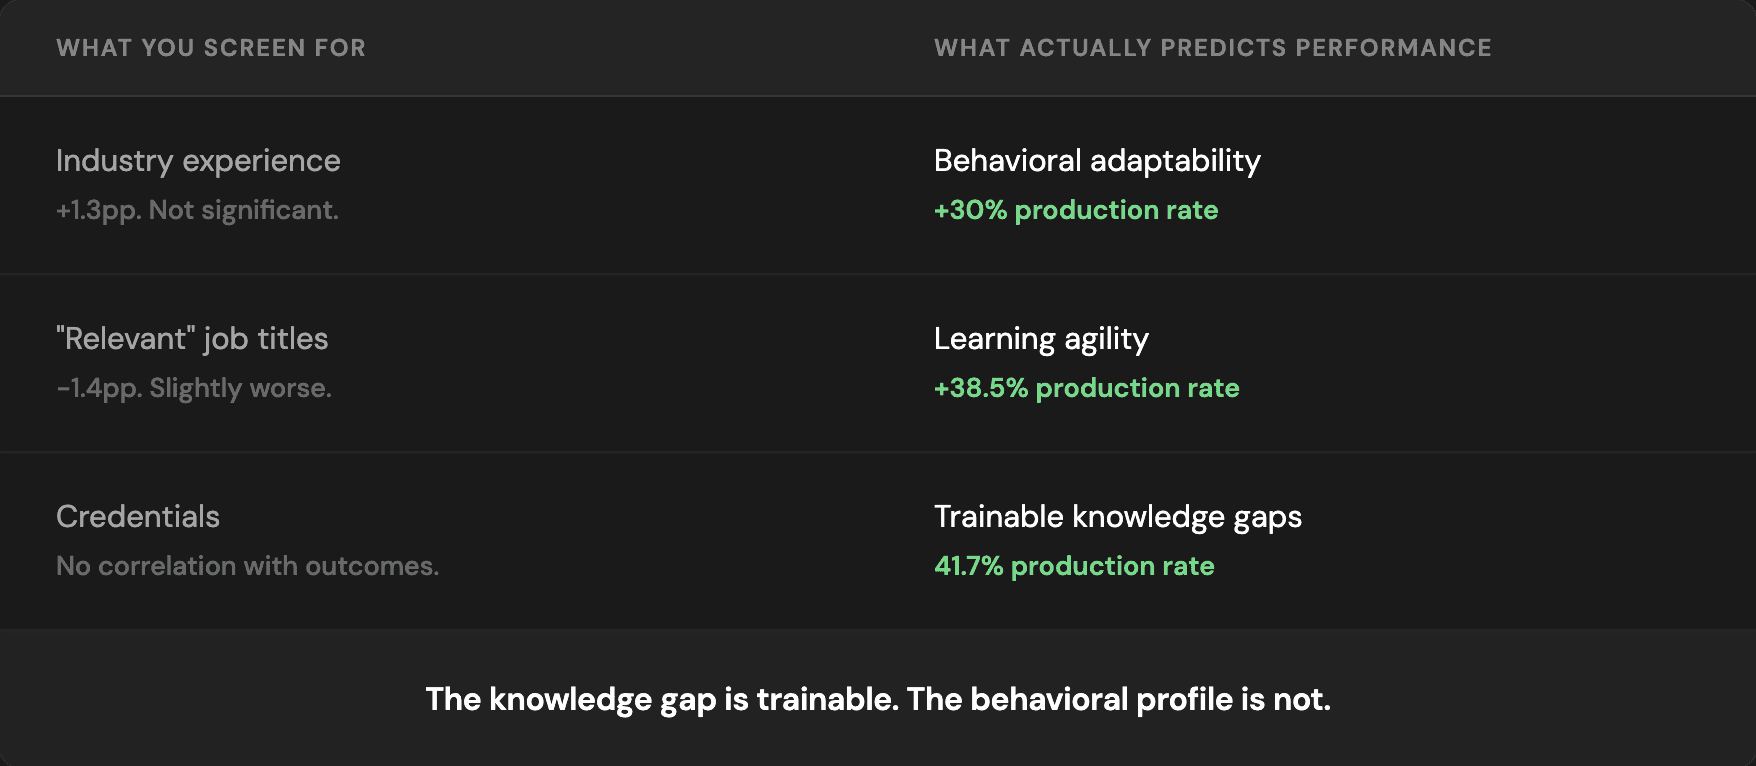Image resolution: width=1756 pixels, height=766 pixels.
Task: Click the 'WHAT ACTUALLY PREDICTS PERFORMANCE' header
Action: 1213,48
